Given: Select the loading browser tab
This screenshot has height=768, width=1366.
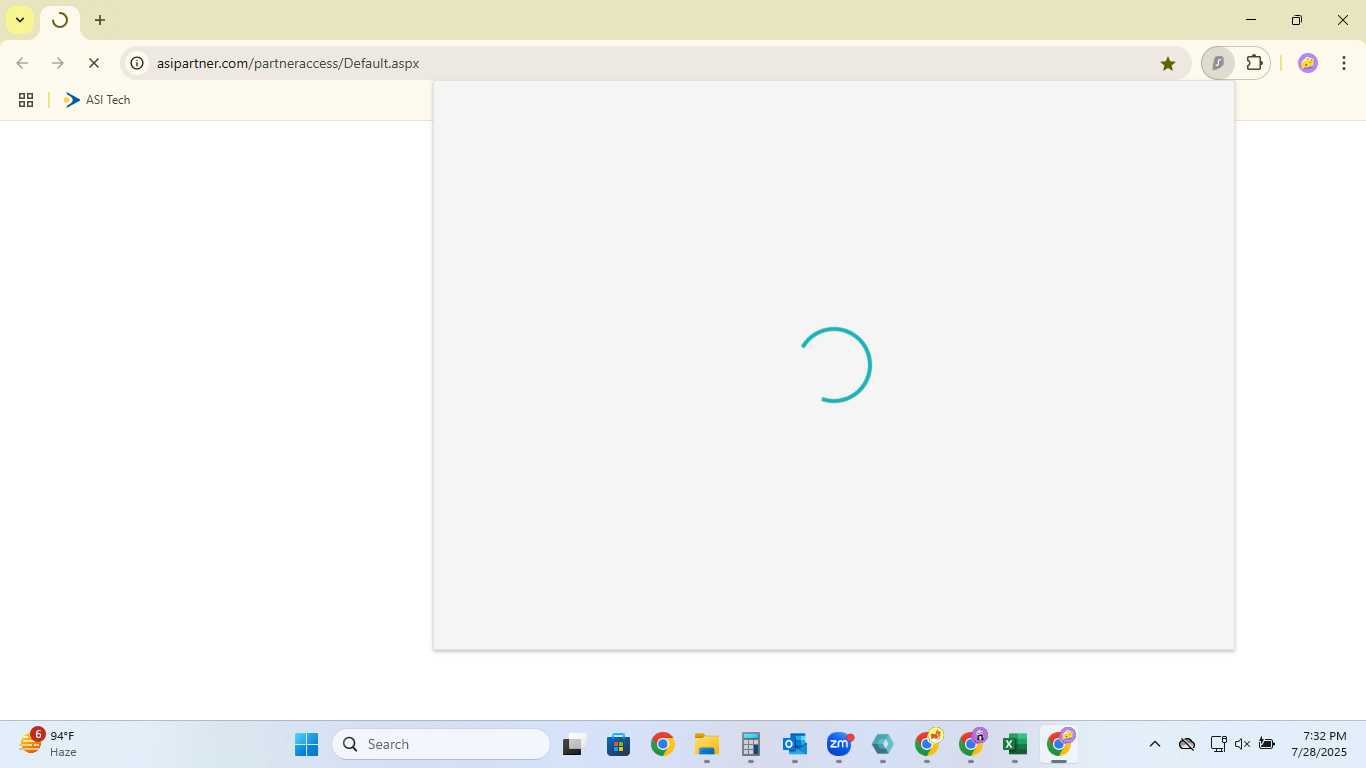Looking at the screenshot, I should click(60, 20).
